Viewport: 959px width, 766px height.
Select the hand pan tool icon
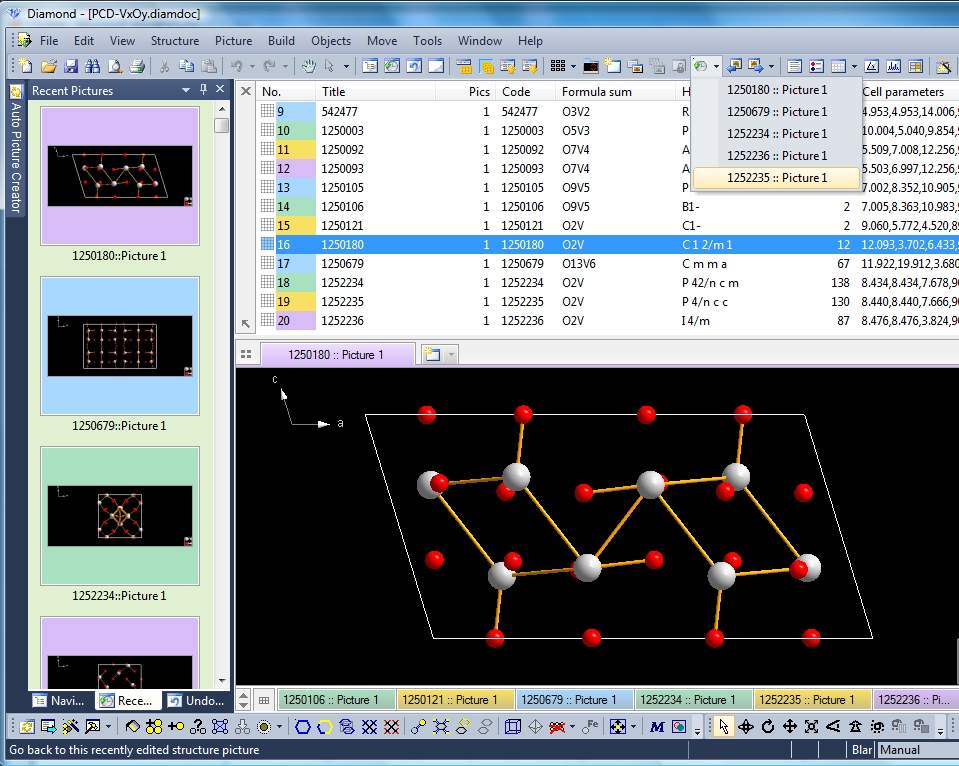[x=309, y=66]
